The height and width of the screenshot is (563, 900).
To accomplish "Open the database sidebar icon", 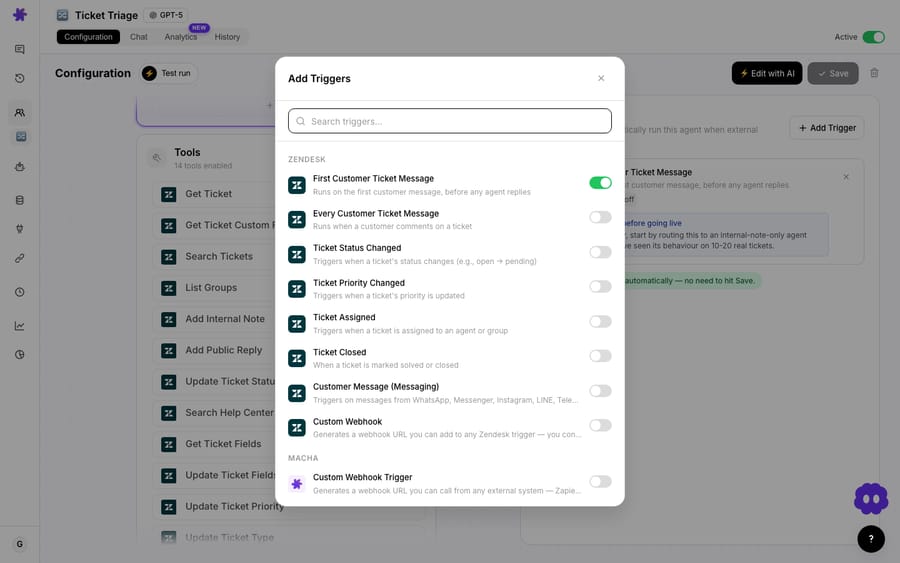I will [x=20, y=200].
